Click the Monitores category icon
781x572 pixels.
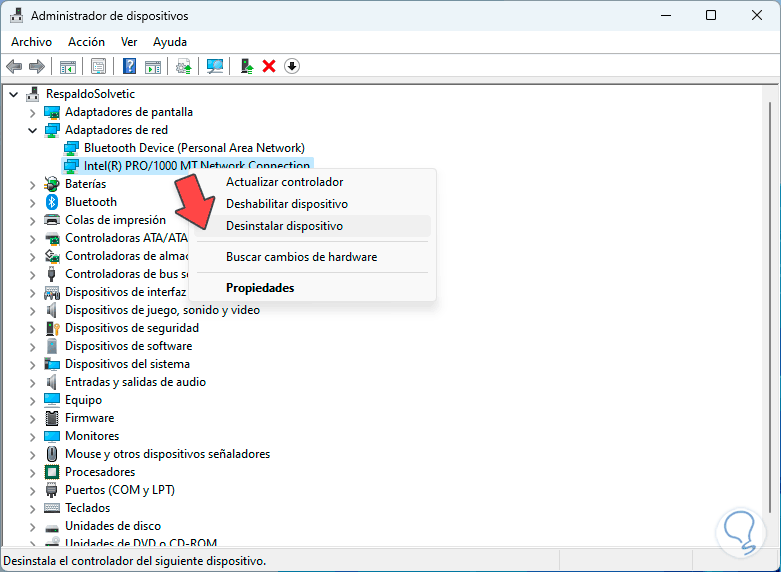click(52, 436)
